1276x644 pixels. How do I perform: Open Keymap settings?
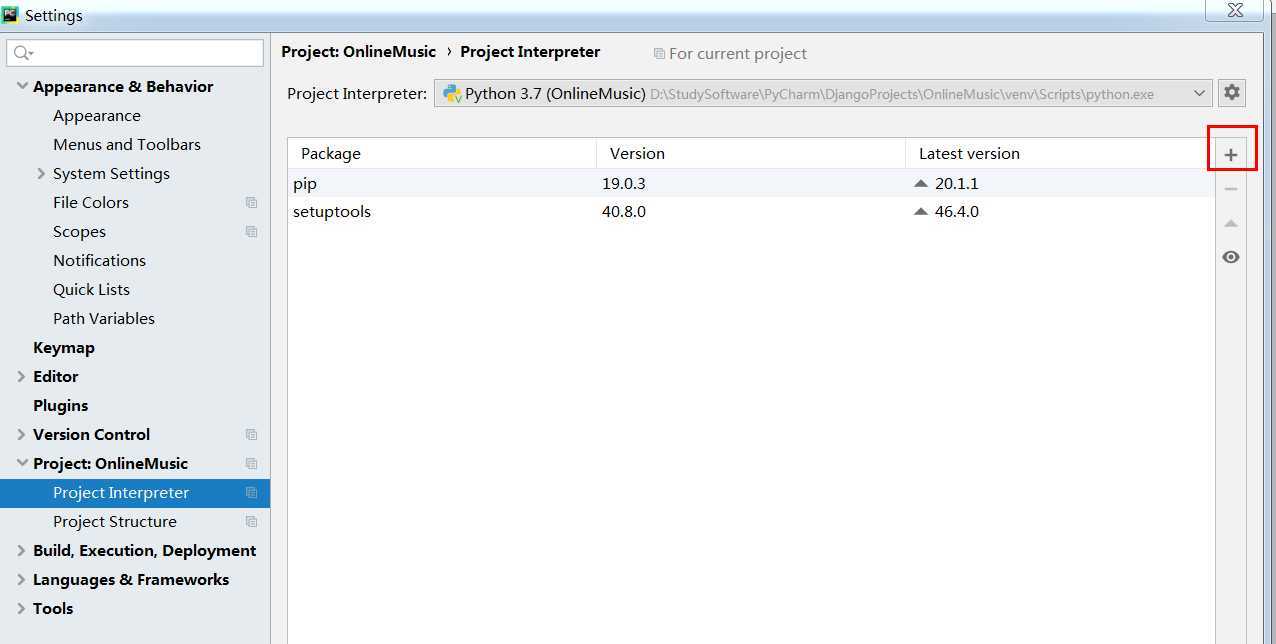tap(64, 347)
